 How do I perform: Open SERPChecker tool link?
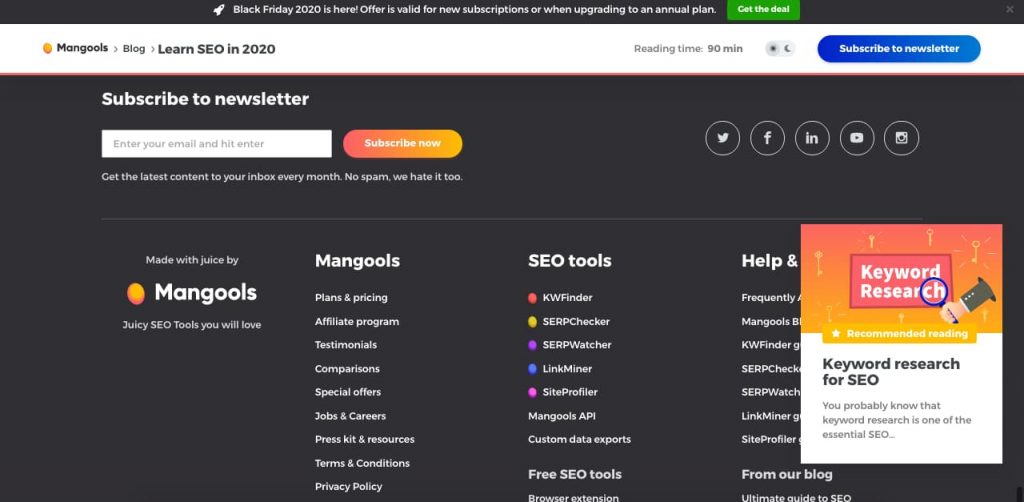[x=576, y=322]
